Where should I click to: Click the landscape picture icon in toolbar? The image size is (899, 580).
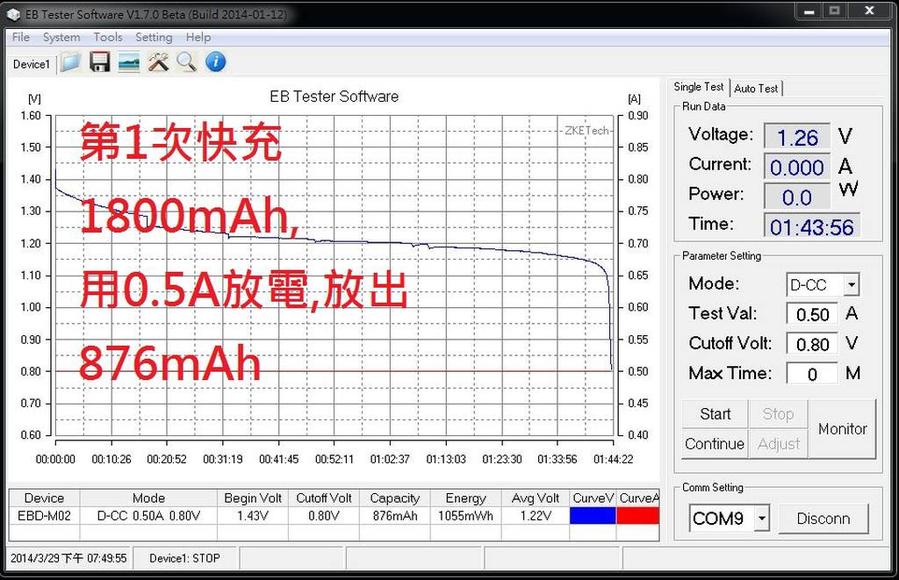point(129,63)
